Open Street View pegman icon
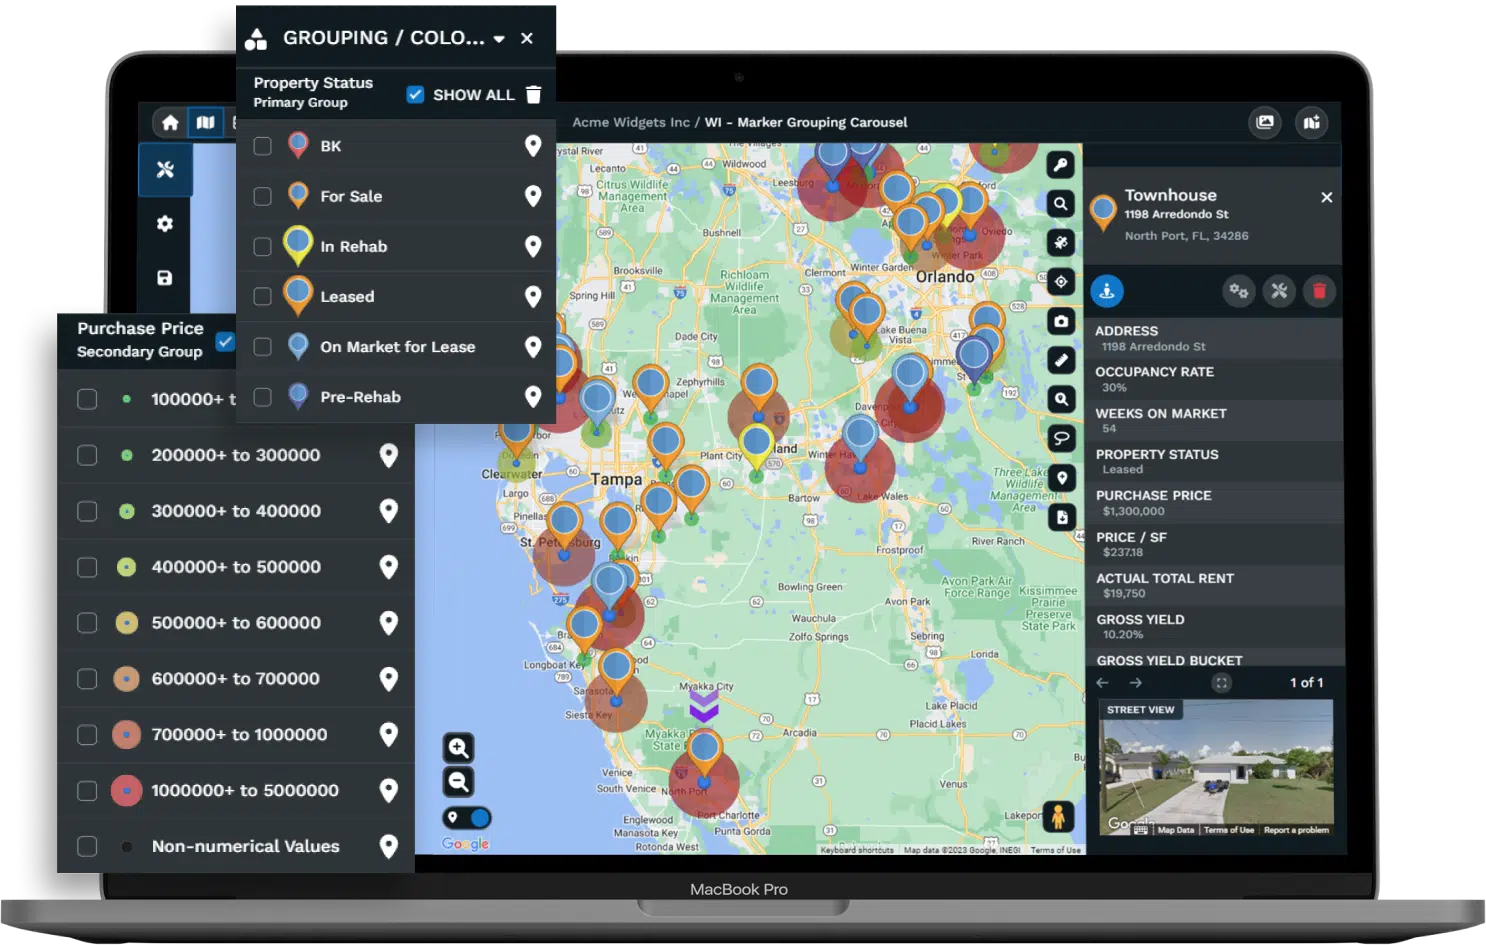The image size is (1486, 945). pyautogui.click(x=1058, y=816)
